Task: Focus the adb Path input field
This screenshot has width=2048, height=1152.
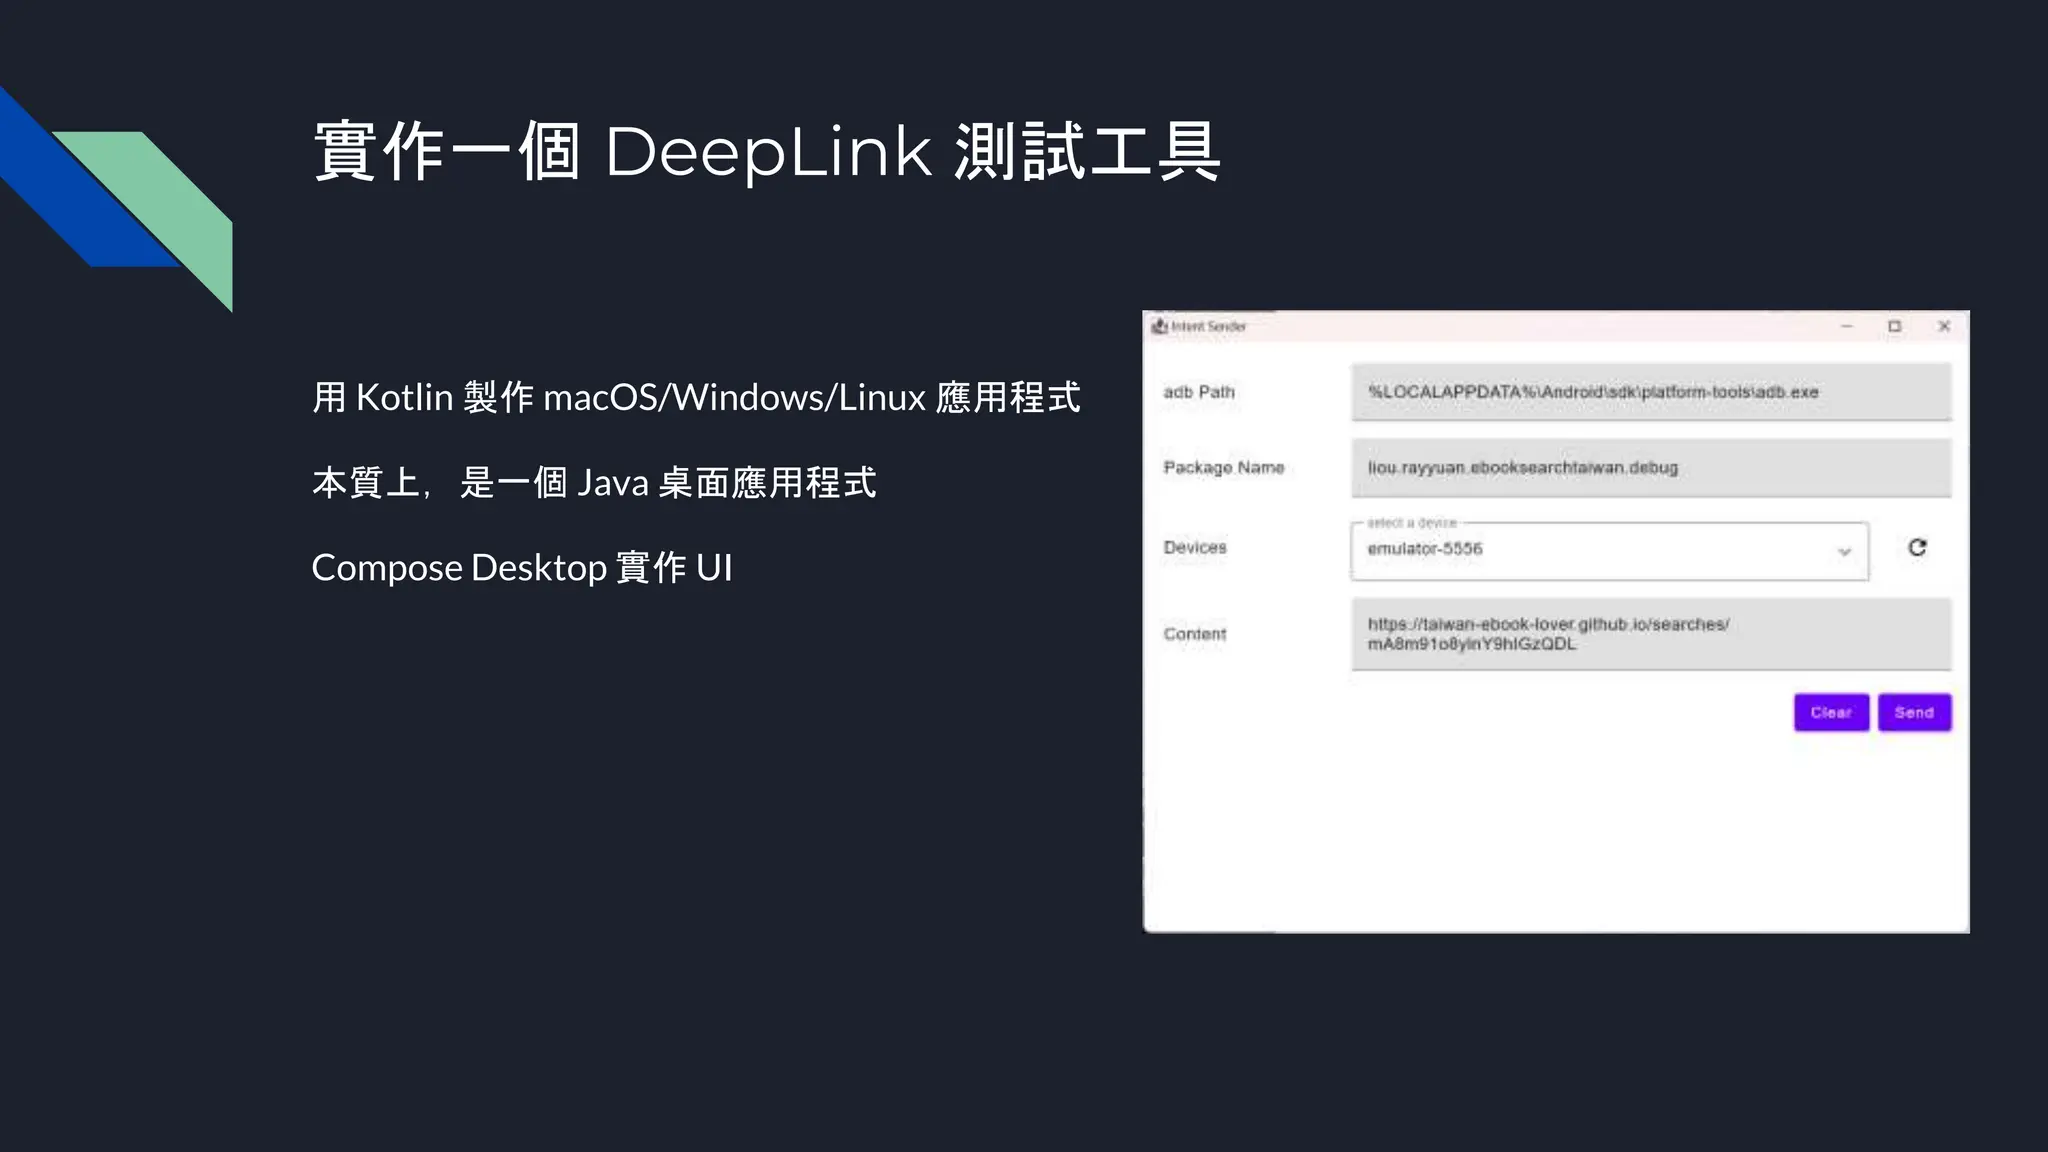Action: (x=1651, y=392)
